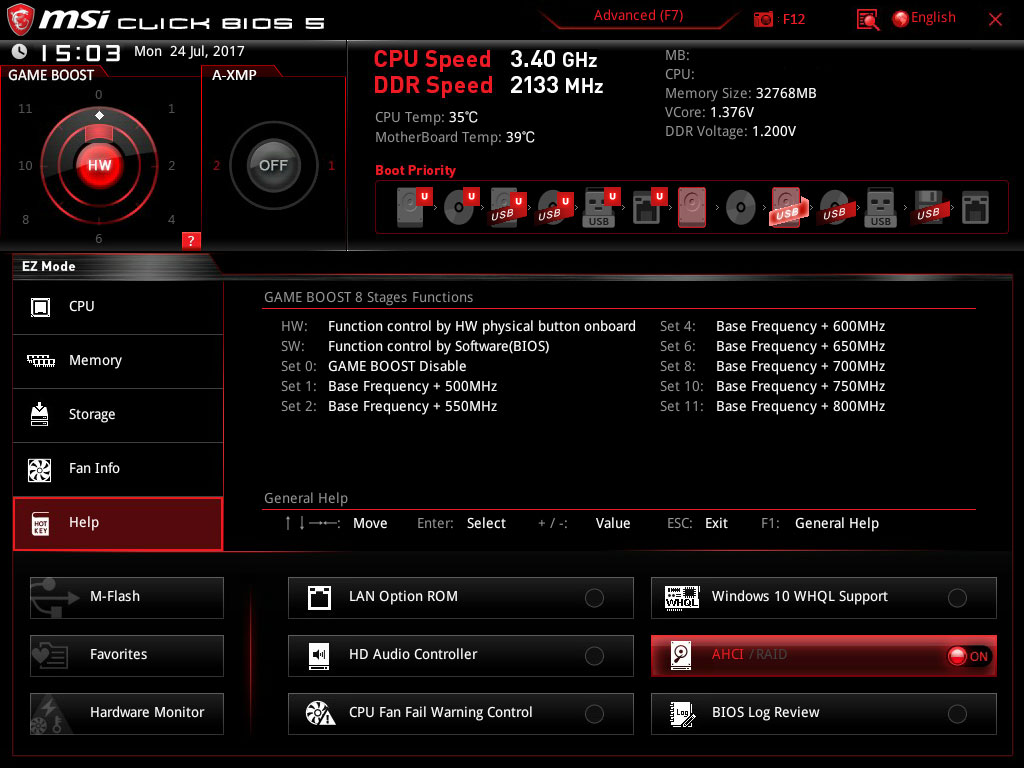The width and height of the screenshot is (1024, 768).
Task: Switch to Advanced (F7) mode
Action: pyautogui.click(x=638, y=16)
